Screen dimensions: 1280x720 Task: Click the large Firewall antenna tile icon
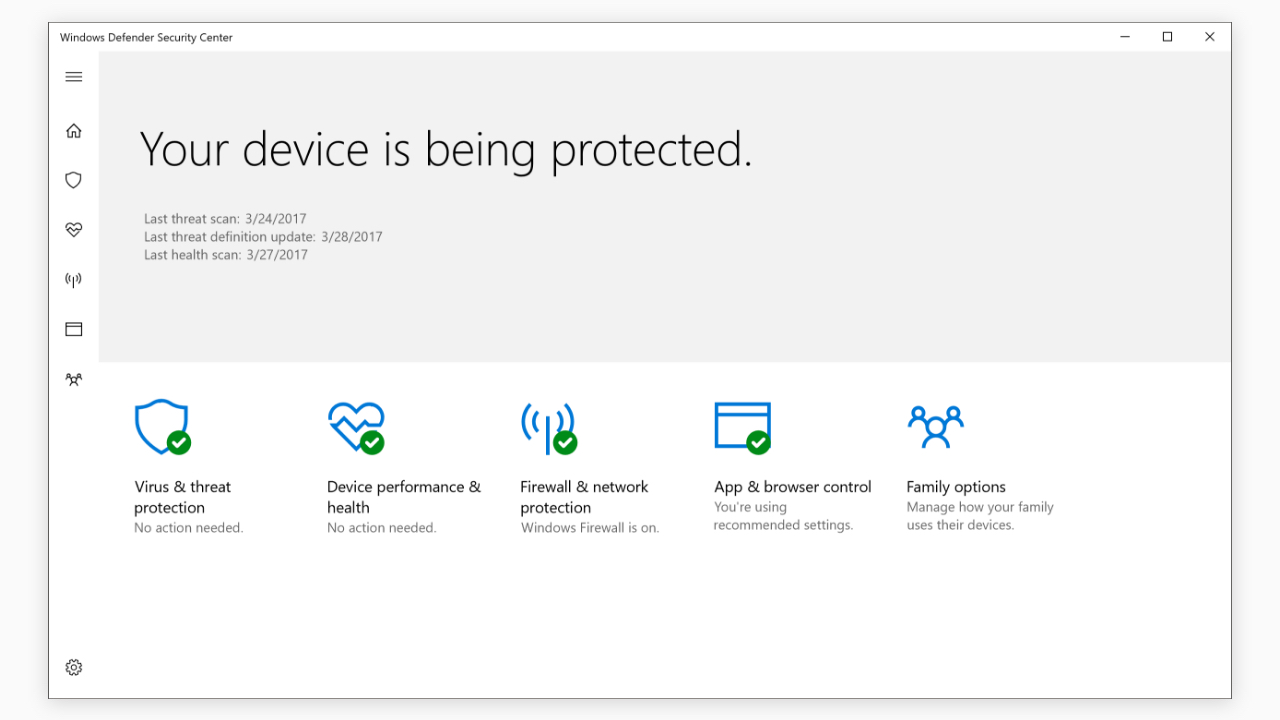[x=548, y=427]
